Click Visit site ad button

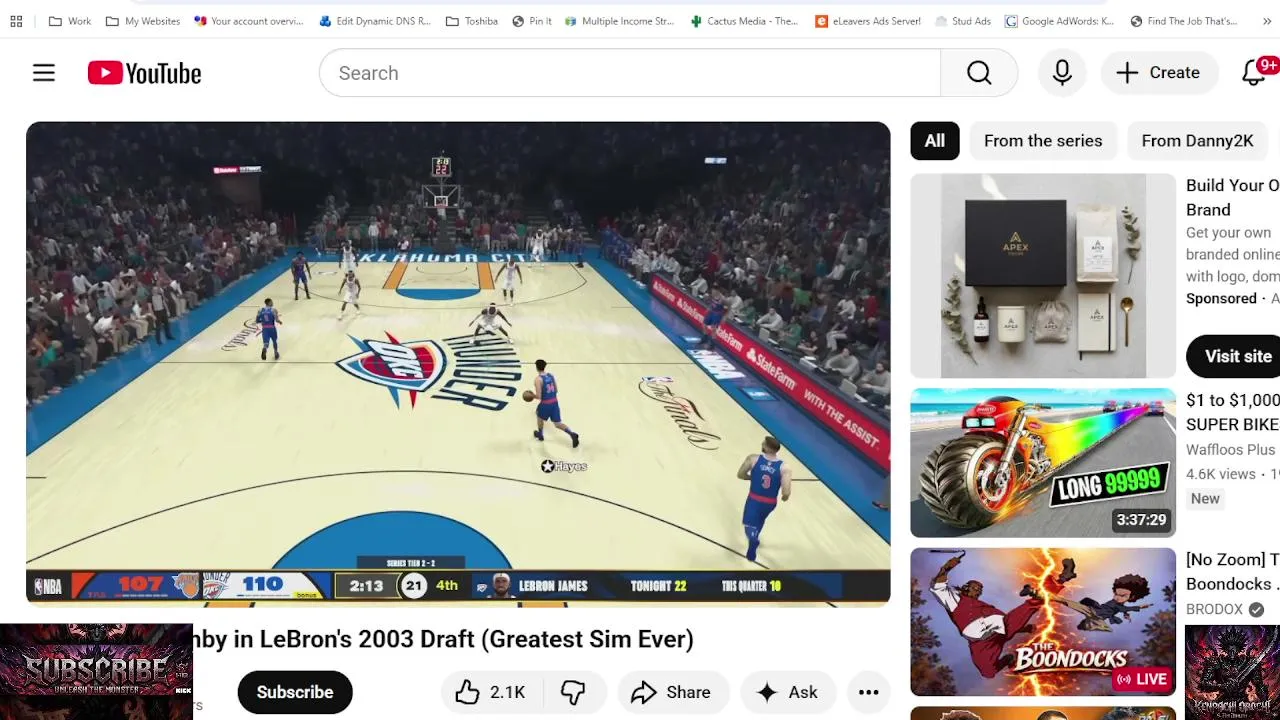point(1233,357)
